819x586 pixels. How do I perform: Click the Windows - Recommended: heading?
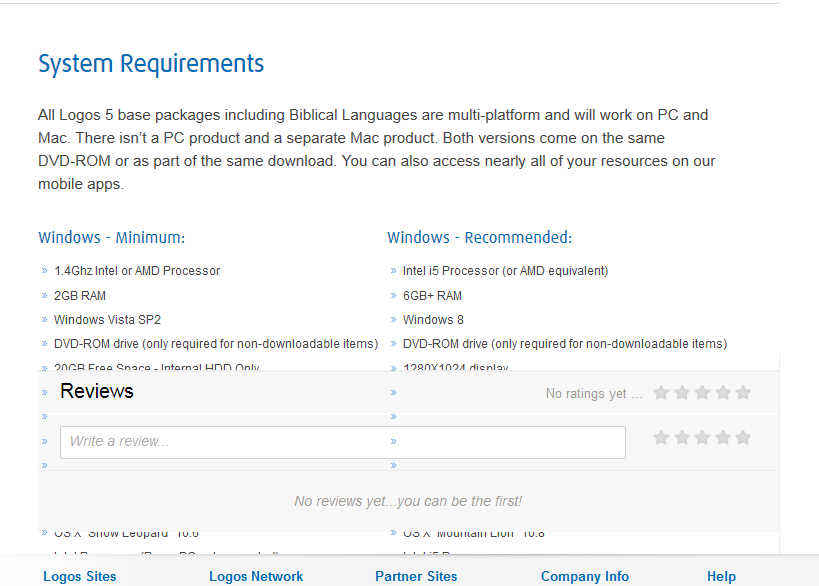coord(479,238)
